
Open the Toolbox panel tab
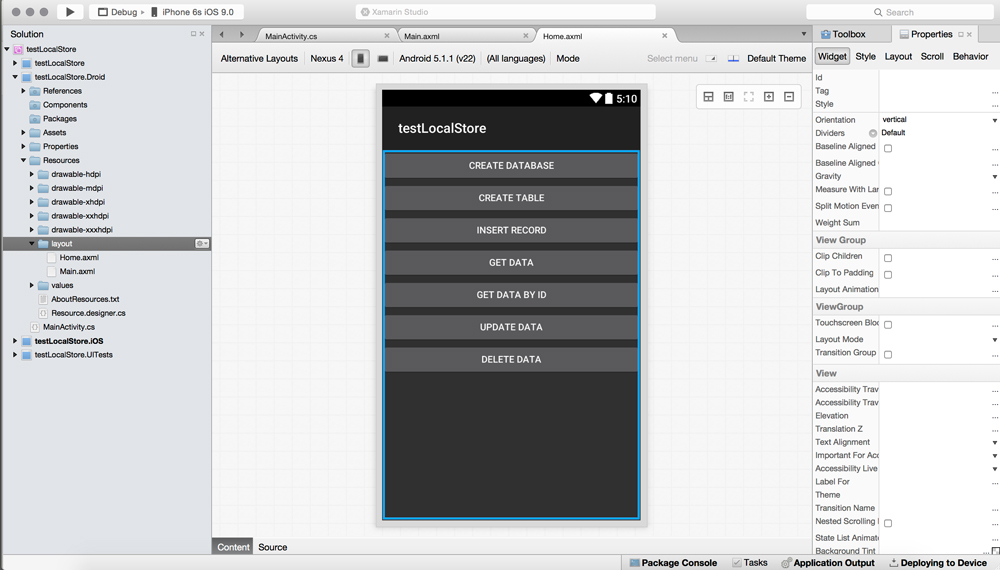point(842,34)
